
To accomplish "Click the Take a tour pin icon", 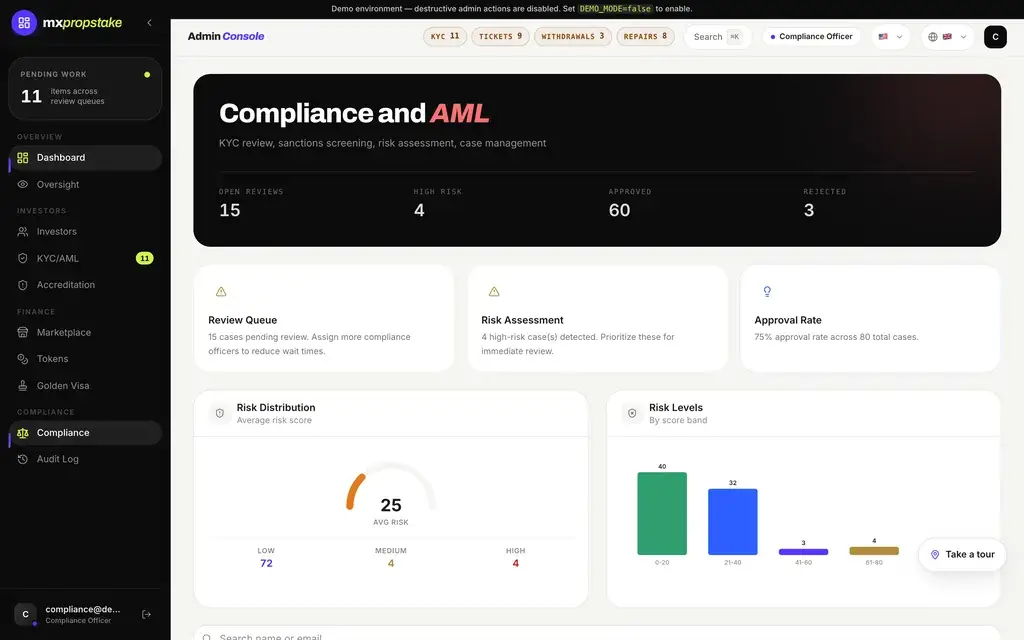I will (935, 554).
